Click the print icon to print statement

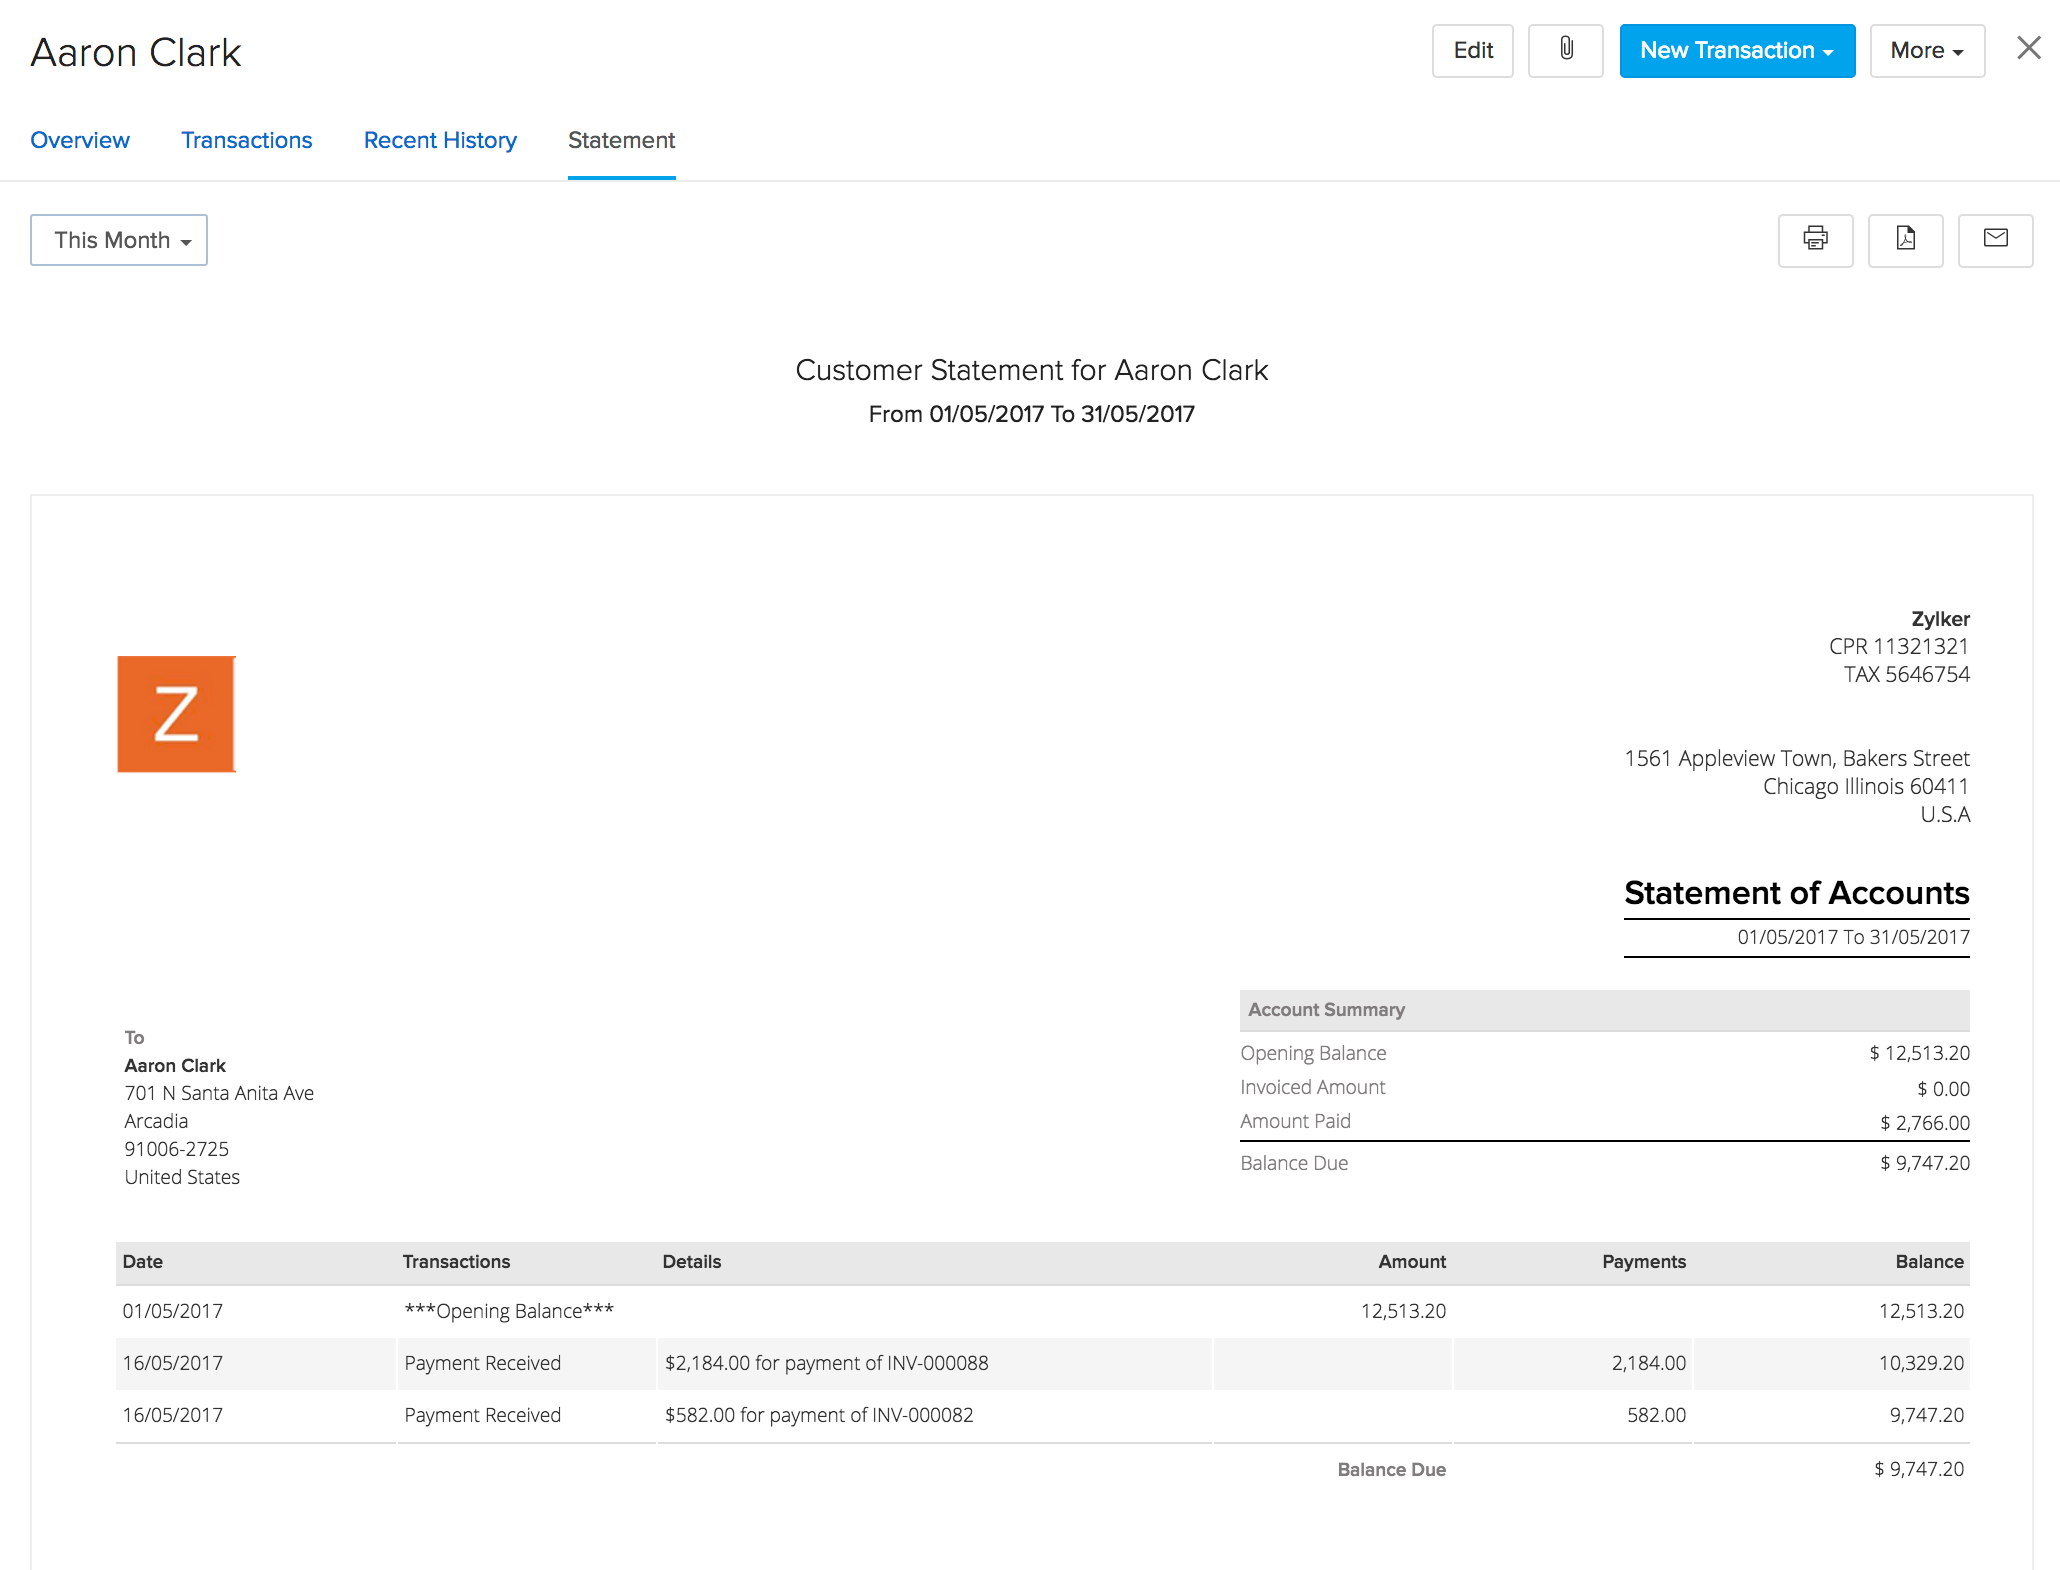pyautogui.click(x=1816, y=239)
